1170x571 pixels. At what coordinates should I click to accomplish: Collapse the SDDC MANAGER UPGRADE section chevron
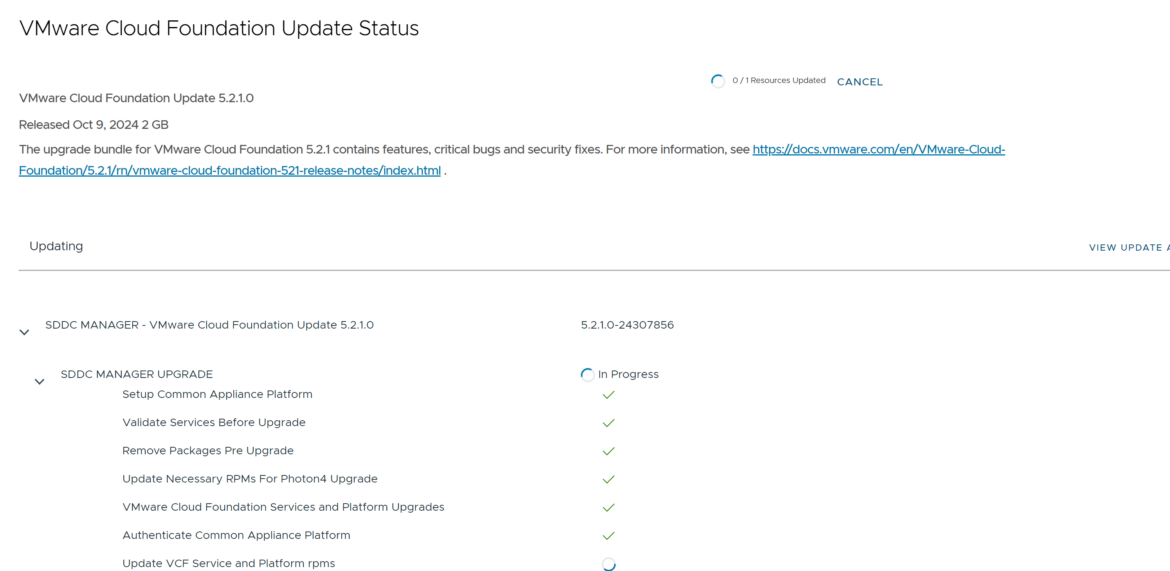[40, 381]
